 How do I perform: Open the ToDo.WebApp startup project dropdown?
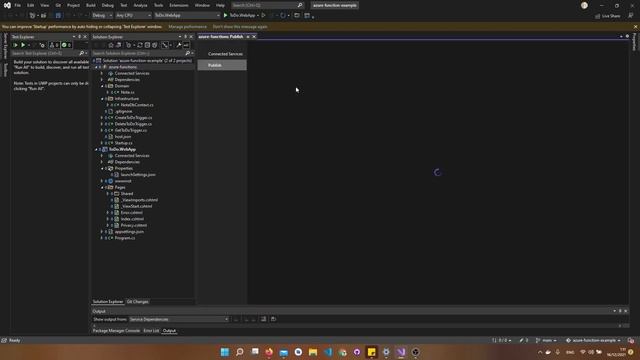click(x=187, y=15)
